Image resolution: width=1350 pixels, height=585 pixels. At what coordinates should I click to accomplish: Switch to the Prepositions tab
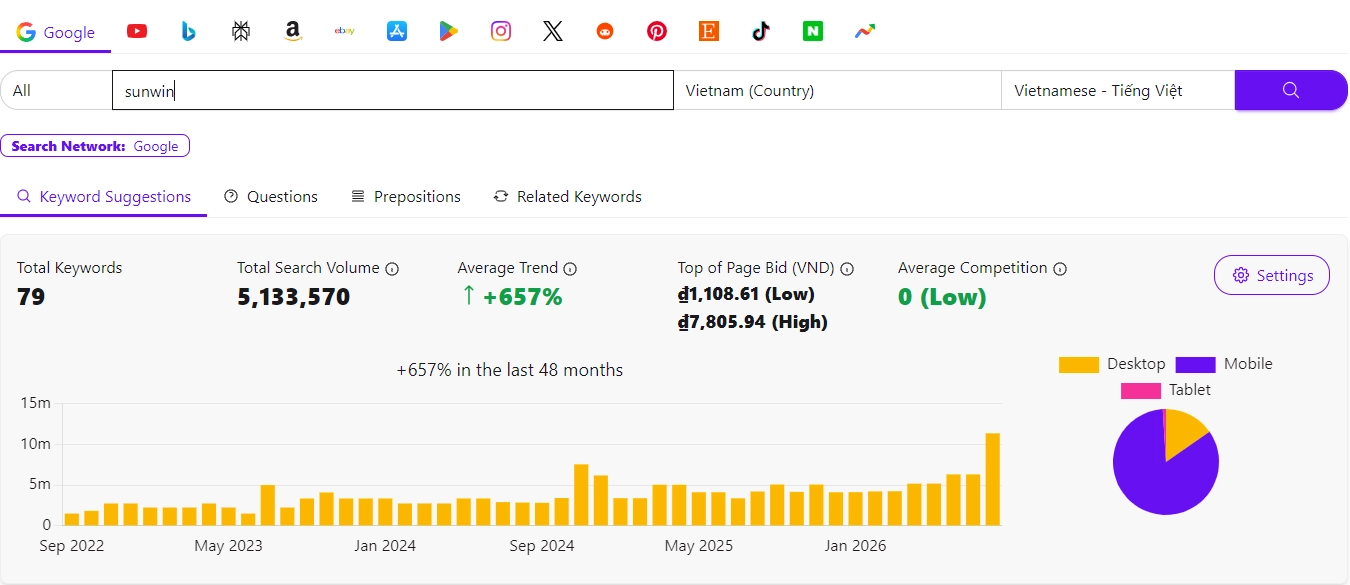point(406,197)
